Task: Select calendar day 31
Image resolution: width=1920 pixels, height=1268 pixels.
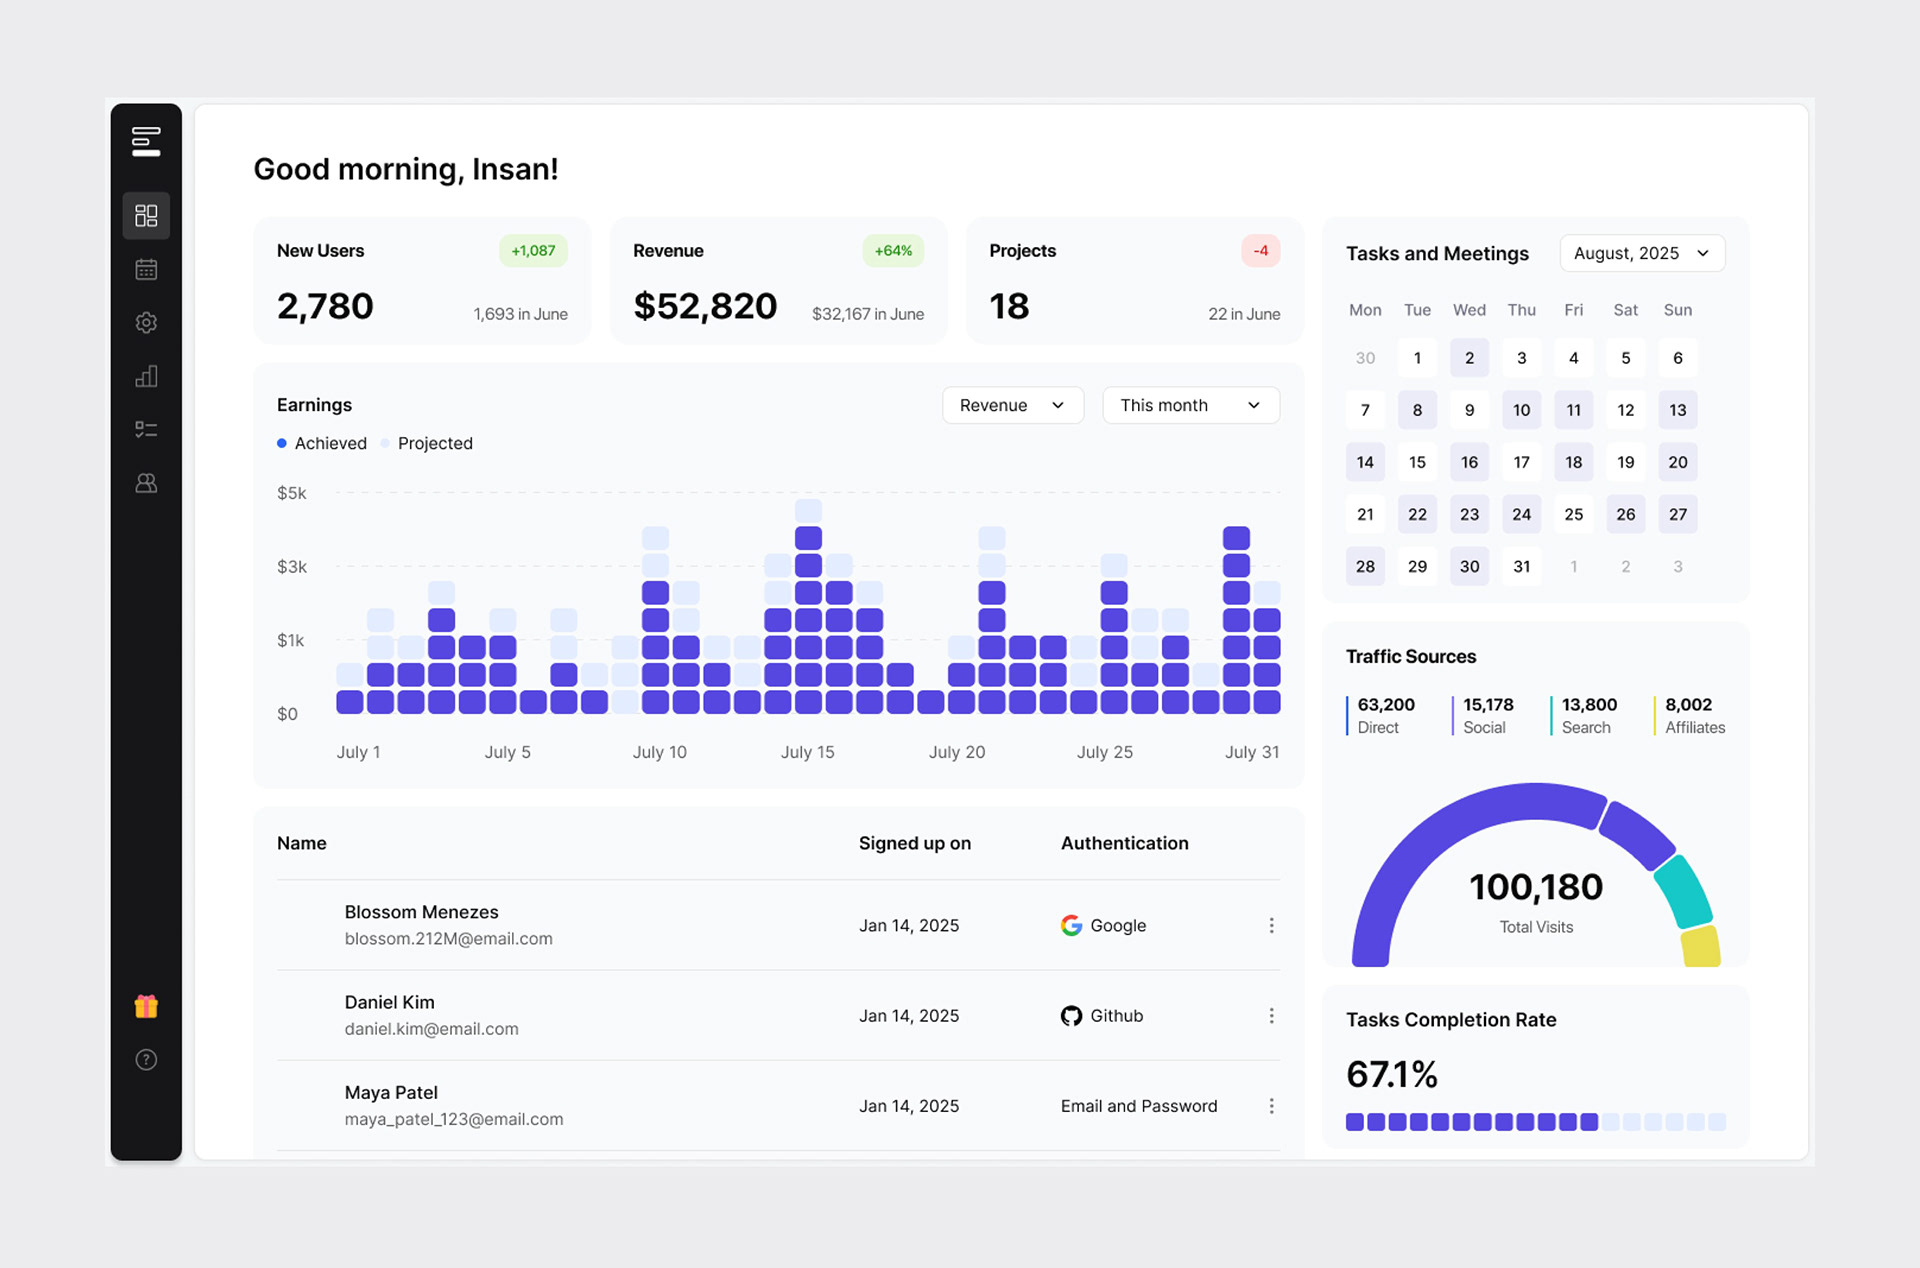Action: pyautogui.click(x=1521, y=566)
